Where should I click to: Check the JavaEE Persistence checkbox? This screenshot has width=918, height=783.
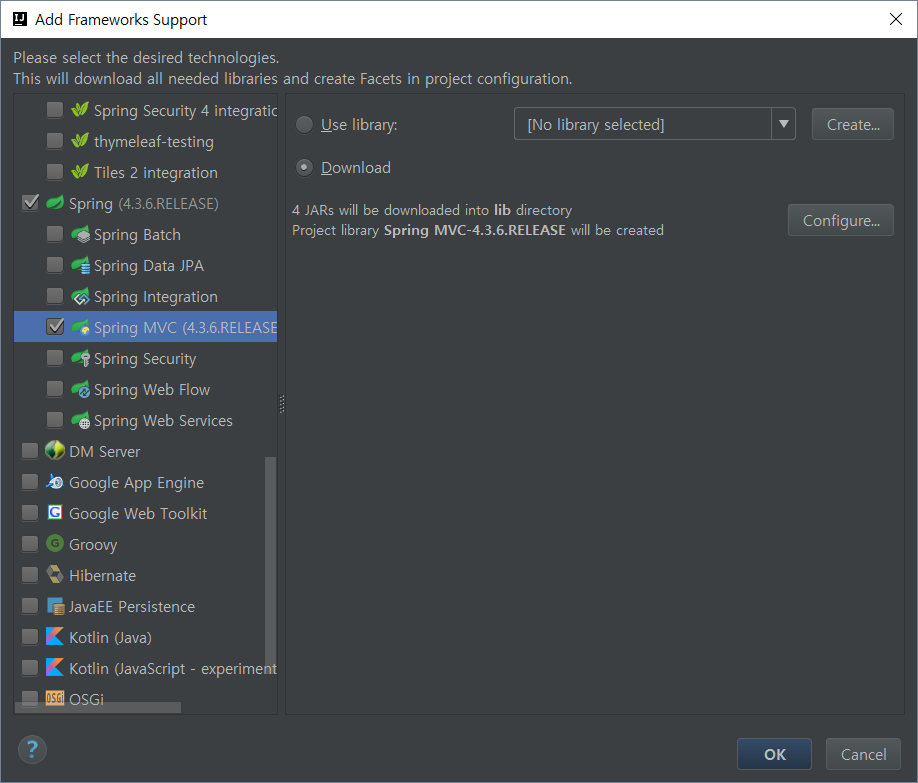pos(30,606)
